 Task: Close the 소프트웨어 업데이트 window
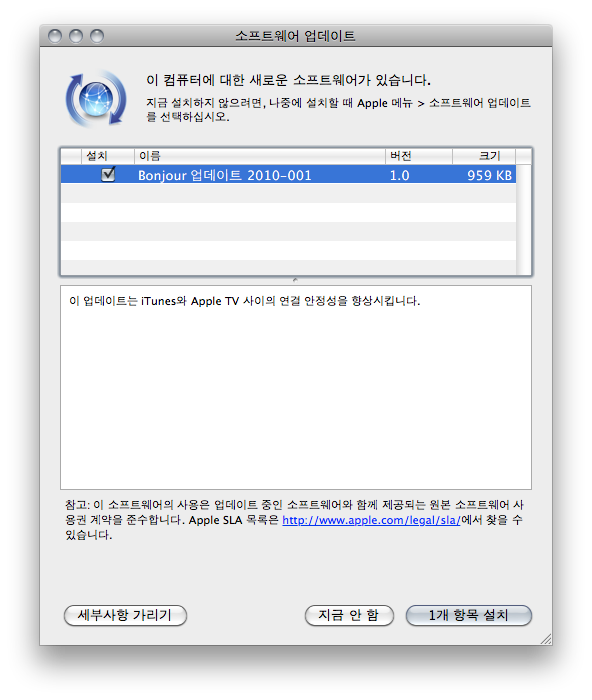click(x=55, y=36)
